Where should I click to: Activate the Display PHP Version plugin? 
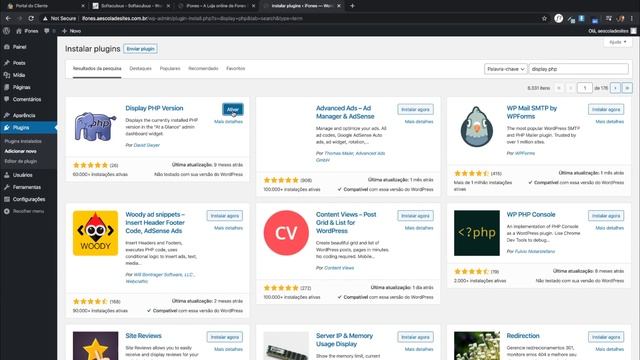(233, 109)
